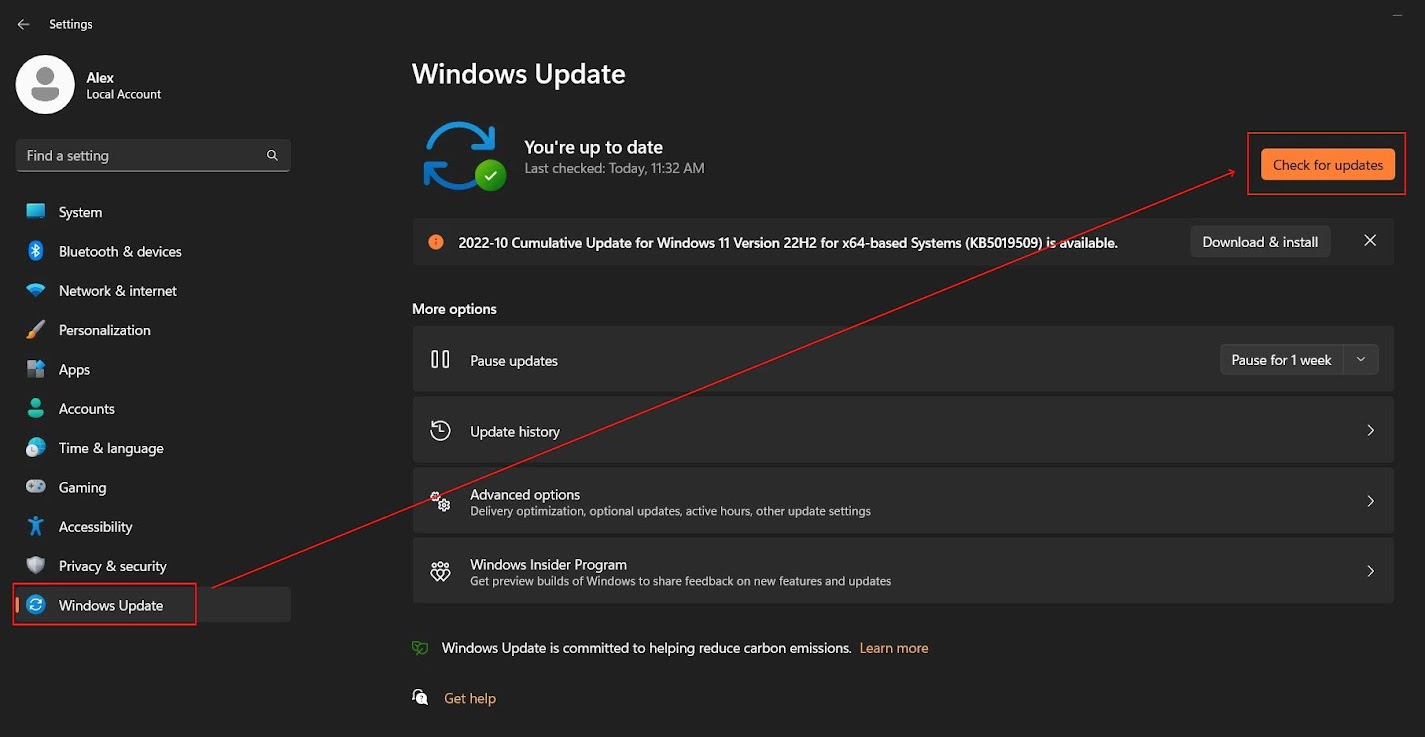The width and height of the screenshot is (1425, 737).
Task: Click the back arrow in Settings header
Action: click(24, 24)
